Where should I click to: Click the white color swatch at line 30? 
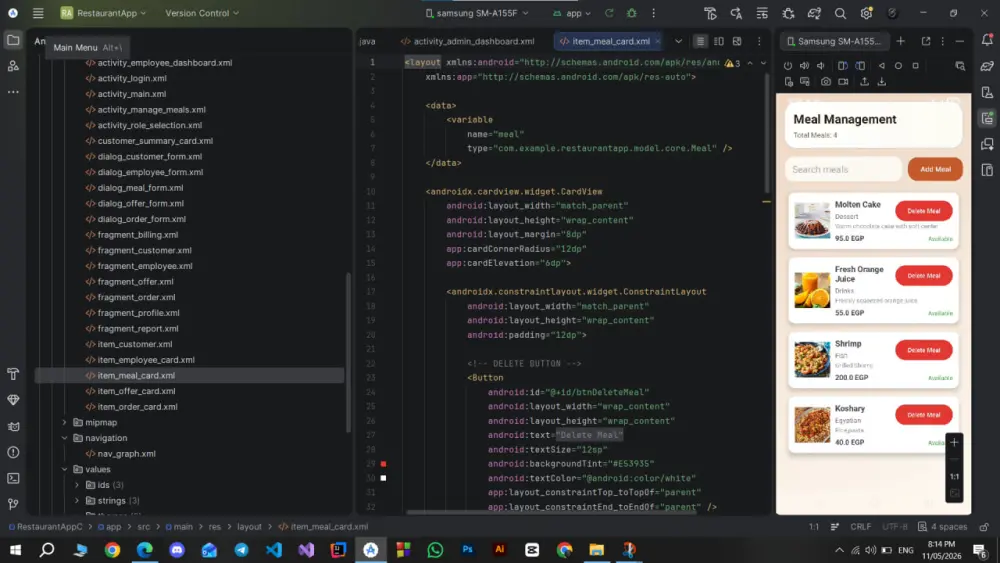383,478
